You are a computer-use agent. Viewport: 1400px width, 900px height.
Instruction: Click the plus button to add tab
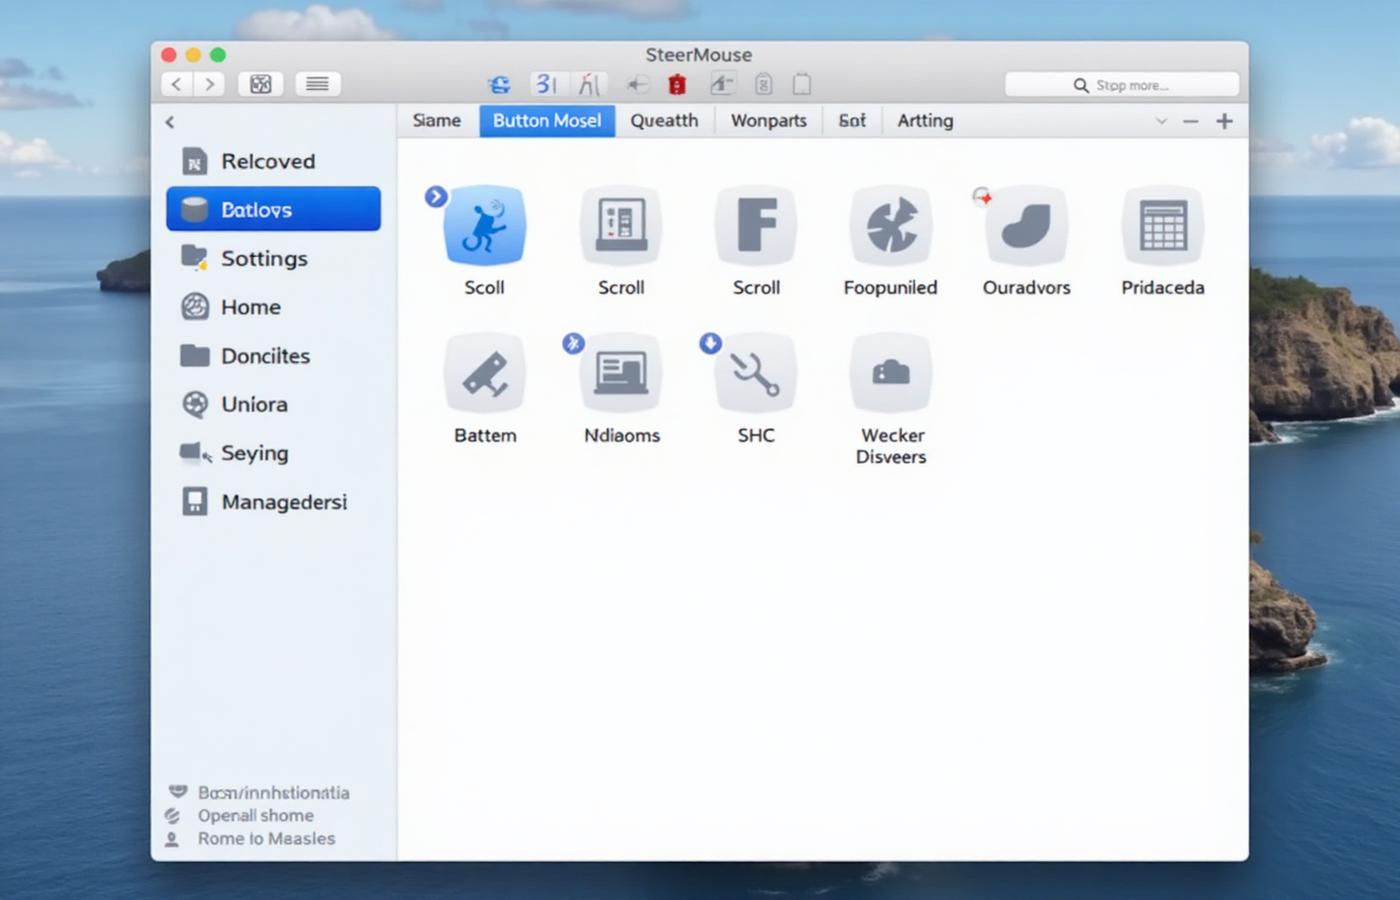pyautogui.click(x=1224, y=121)
